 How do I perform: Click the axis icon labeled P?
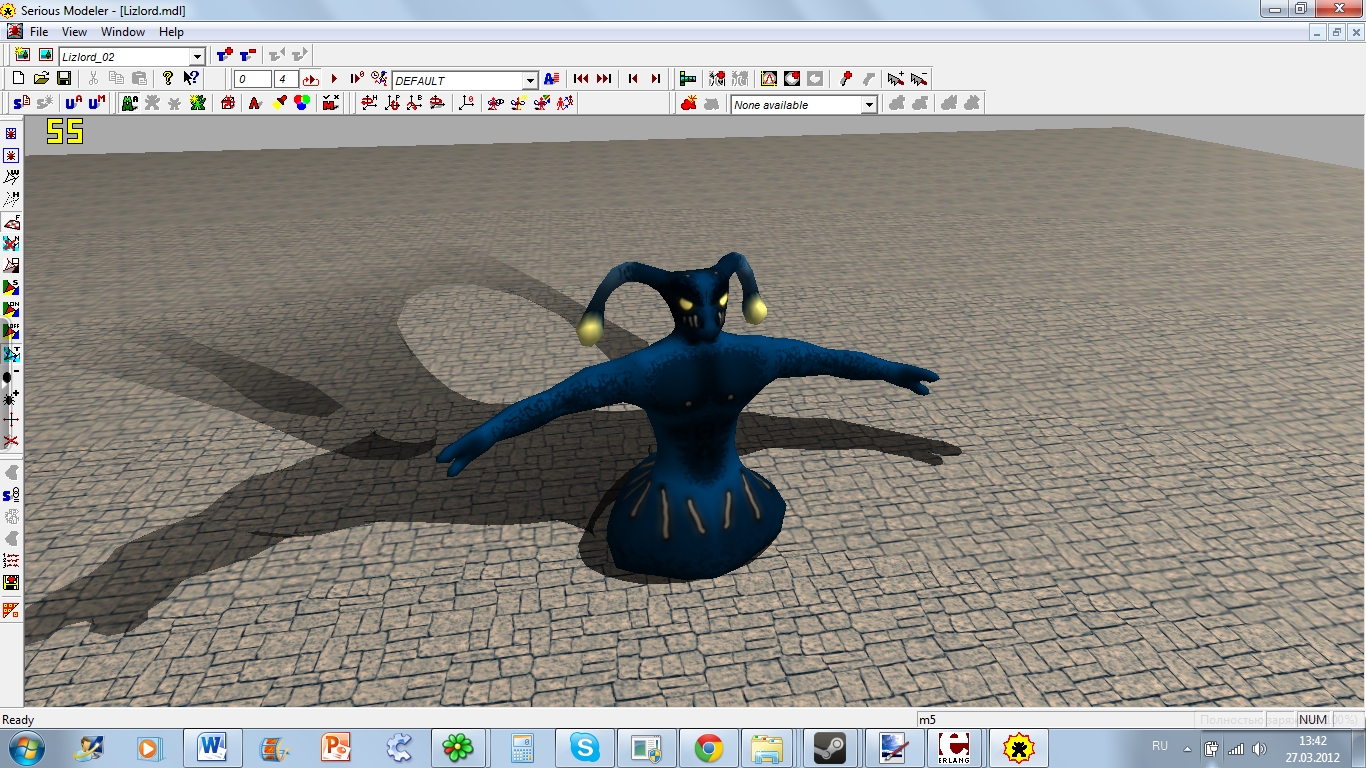392,103
